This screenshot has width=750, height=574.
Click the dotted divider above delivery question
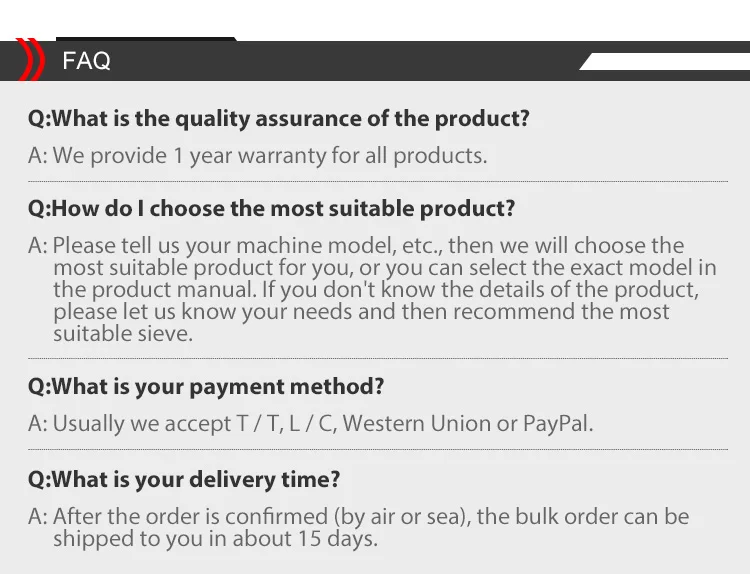(378, 450)
